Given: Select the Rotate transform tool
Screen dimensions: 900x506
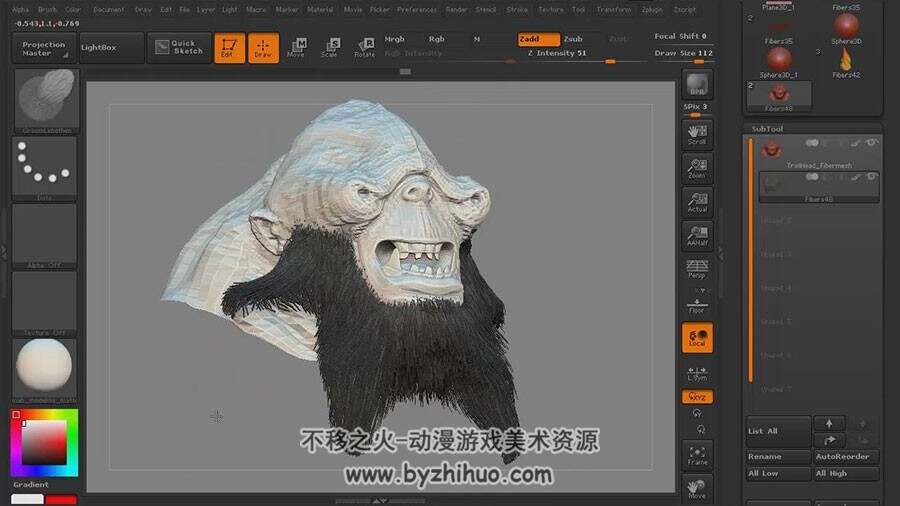Looking at the screenshot, I should click(x=364, y=48).
